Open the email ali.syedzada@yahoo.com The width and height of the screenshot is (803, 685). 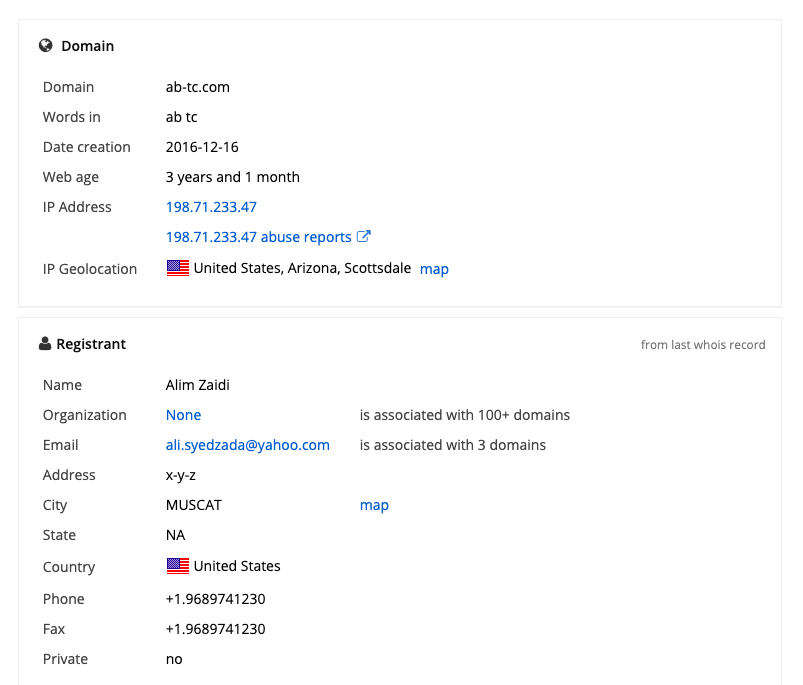pyautogui.click(x=247, y=444)
